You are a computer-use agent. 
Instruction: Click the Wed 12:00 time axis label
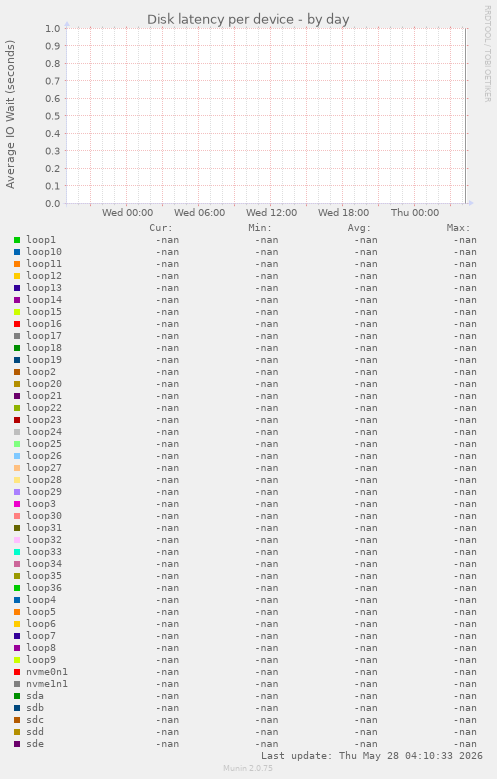point(271,213)
